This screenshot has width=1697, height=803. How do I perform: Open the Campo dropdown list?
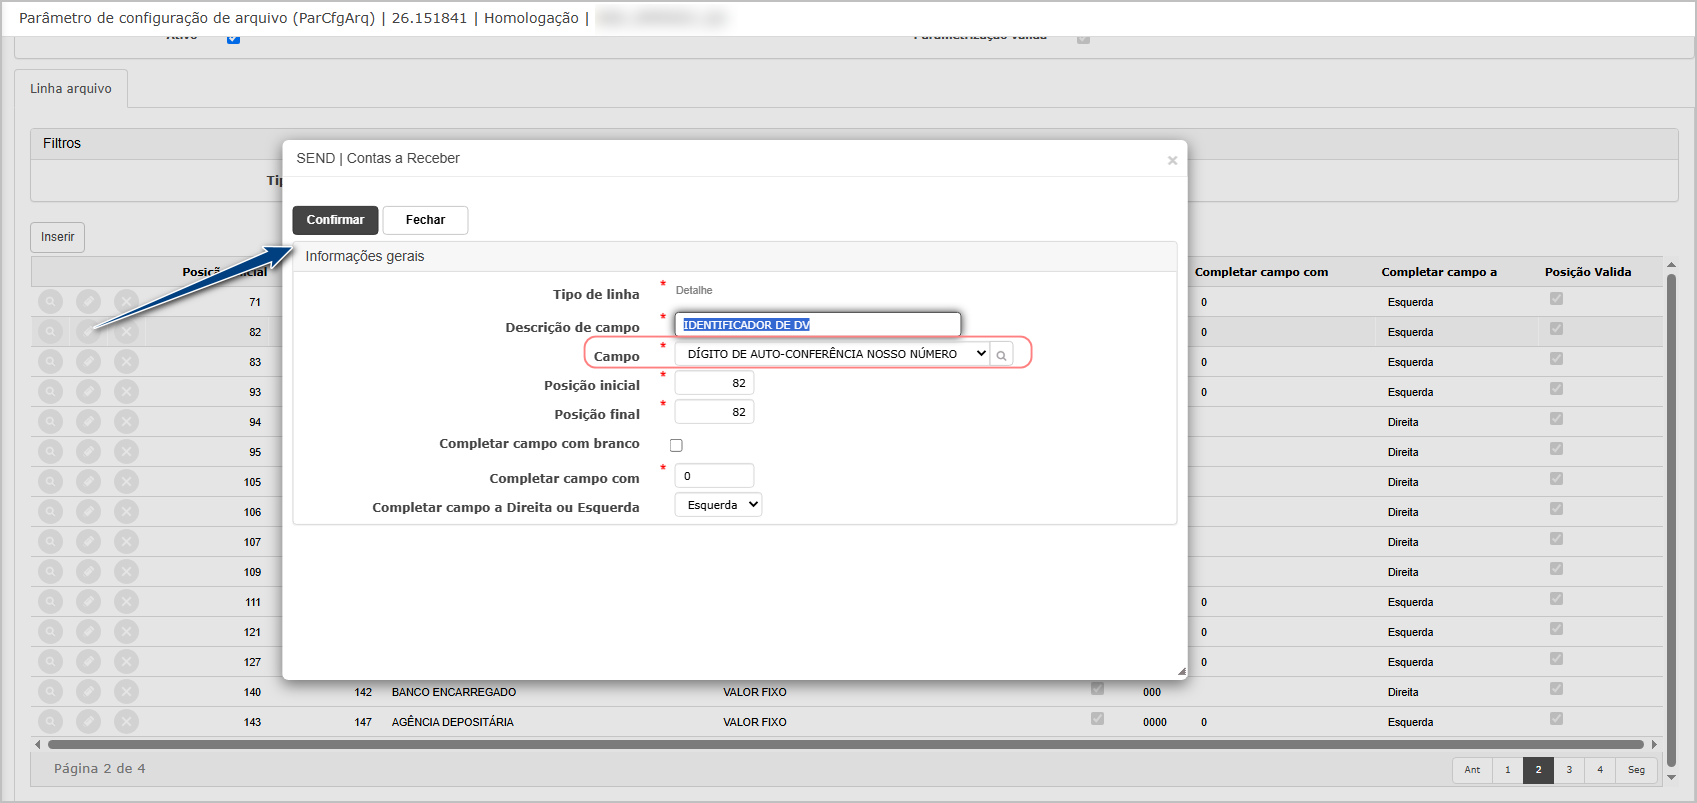point(832,354)
